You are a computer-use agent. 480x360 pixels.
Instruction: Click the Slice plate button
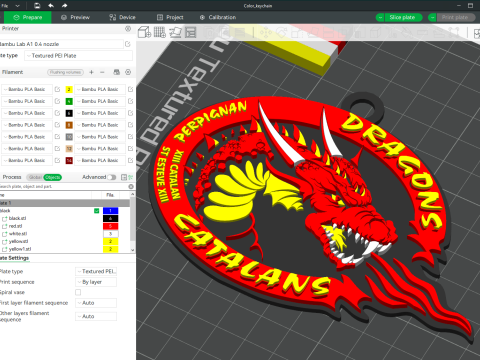click(x=403, y=17)
